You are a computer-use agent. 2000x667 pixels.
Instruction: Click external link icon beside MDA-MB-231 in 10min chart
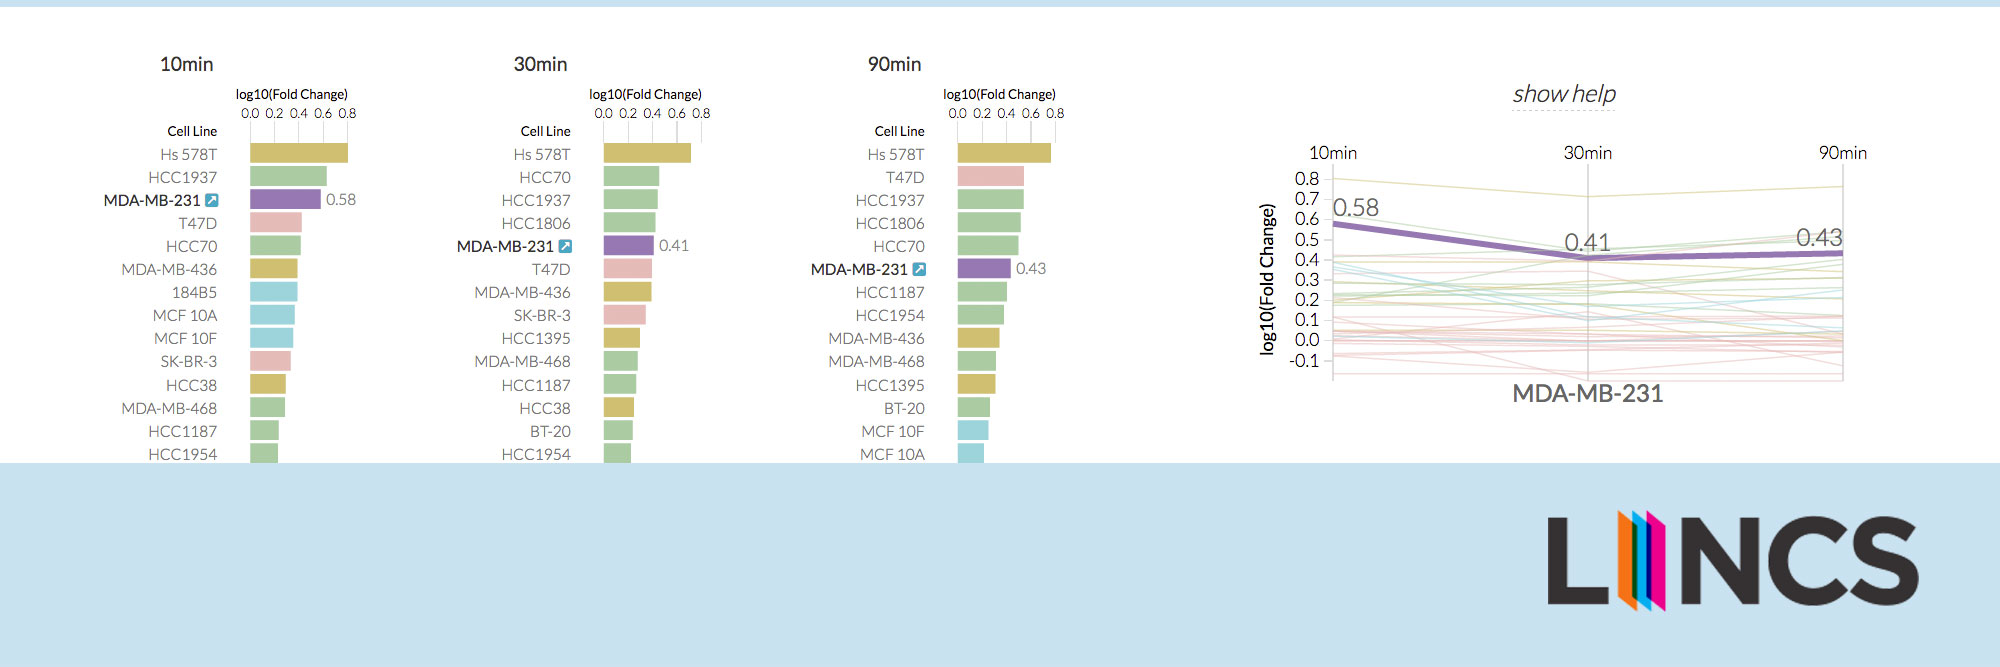point(212,200)
